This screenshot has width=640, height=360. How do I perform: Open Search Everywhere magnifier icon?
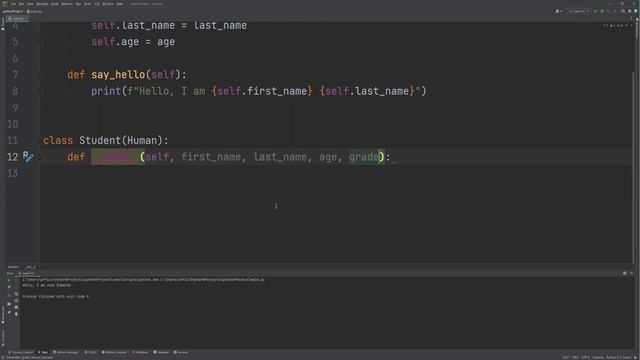click(x=623, y=11)
